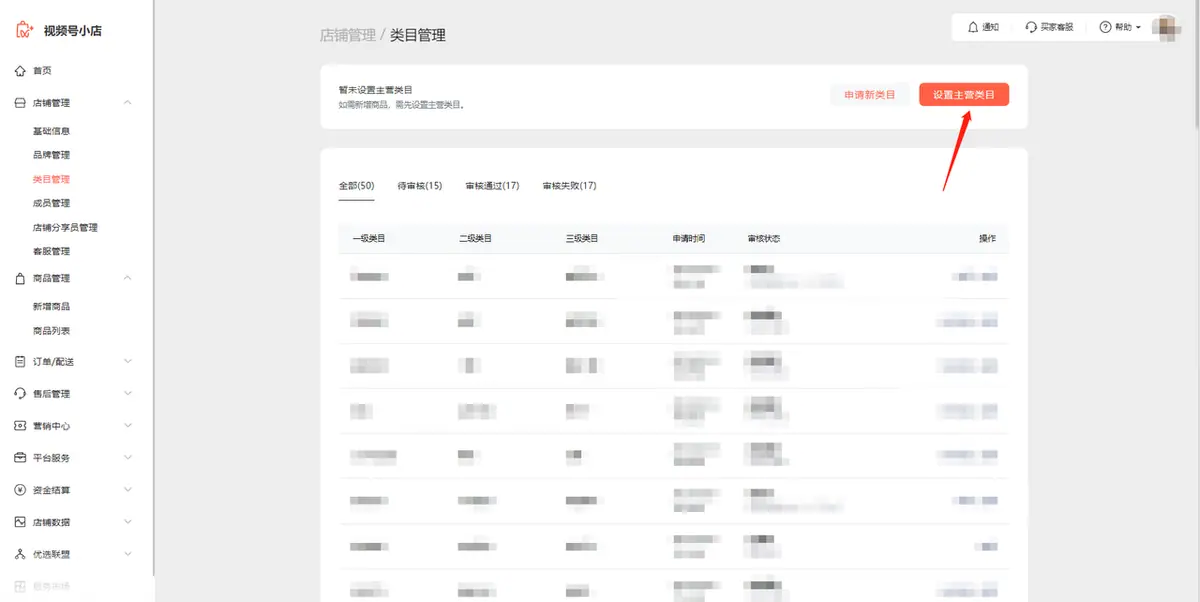Click the 资金结算 yuan coin icon
Viewport: 1200px width, 602px height.
[20, 490]
